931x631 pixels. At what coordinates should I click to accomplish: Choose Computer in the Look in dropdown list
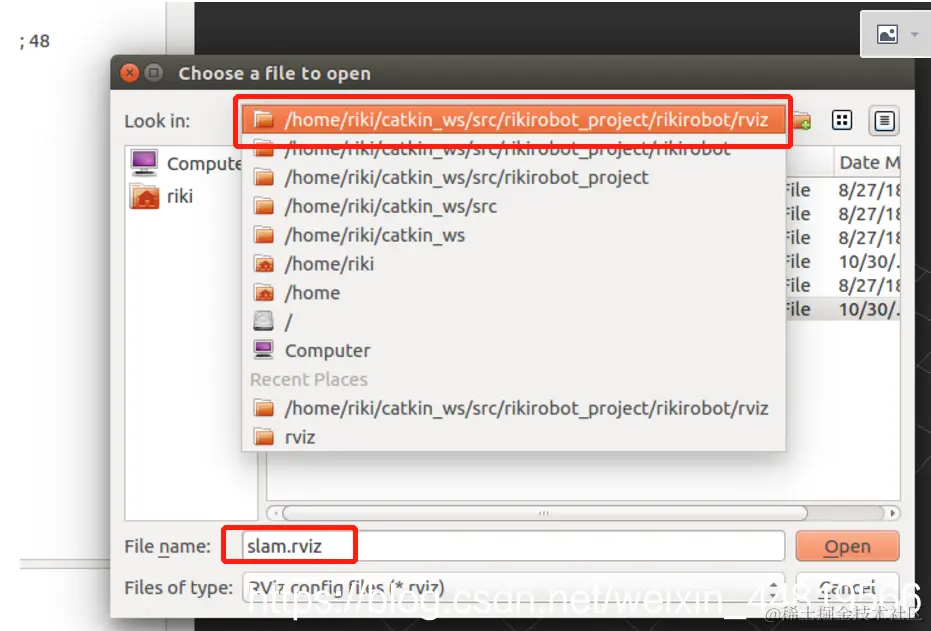(x=514, y=350)
